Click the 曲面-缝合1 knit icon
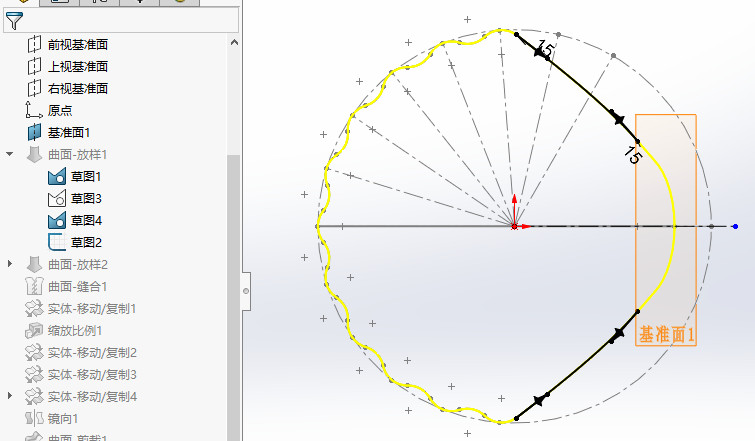 34,286
